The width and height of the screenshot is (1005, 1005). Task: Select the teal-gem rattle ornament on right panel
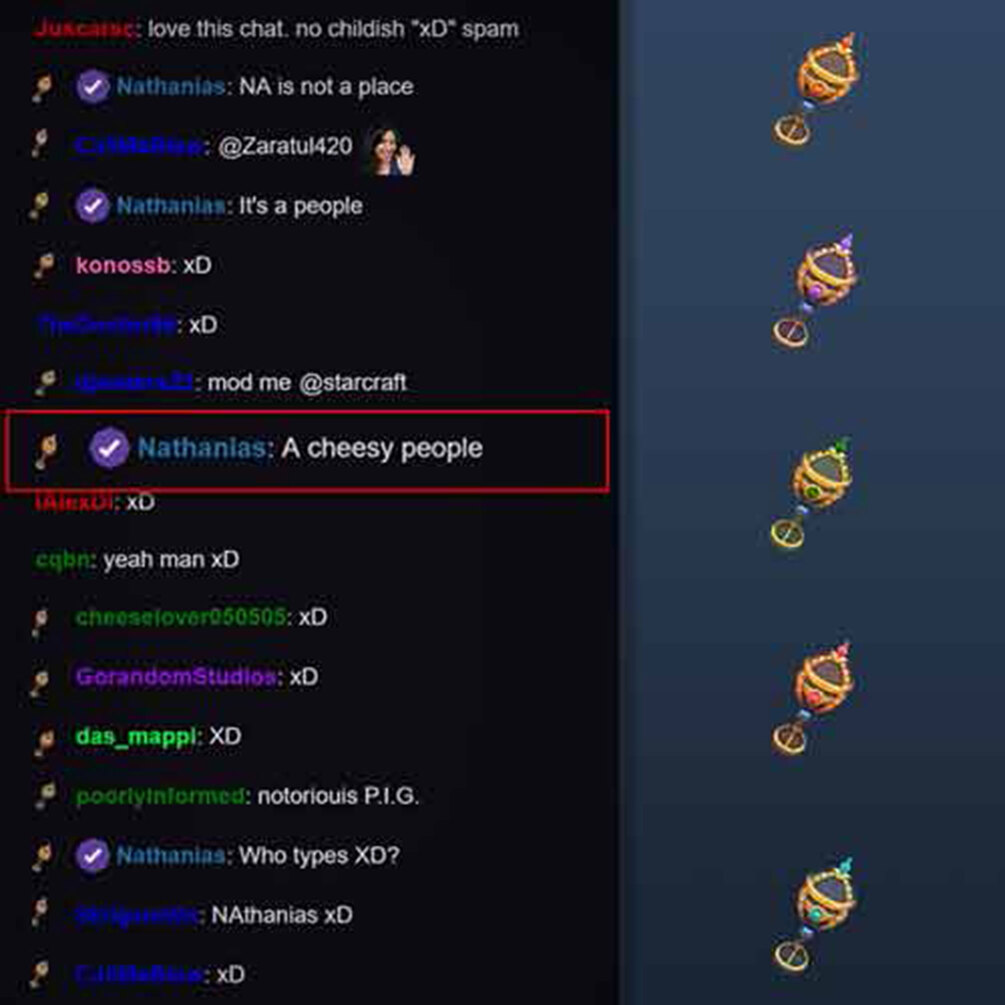click(815, 915)
